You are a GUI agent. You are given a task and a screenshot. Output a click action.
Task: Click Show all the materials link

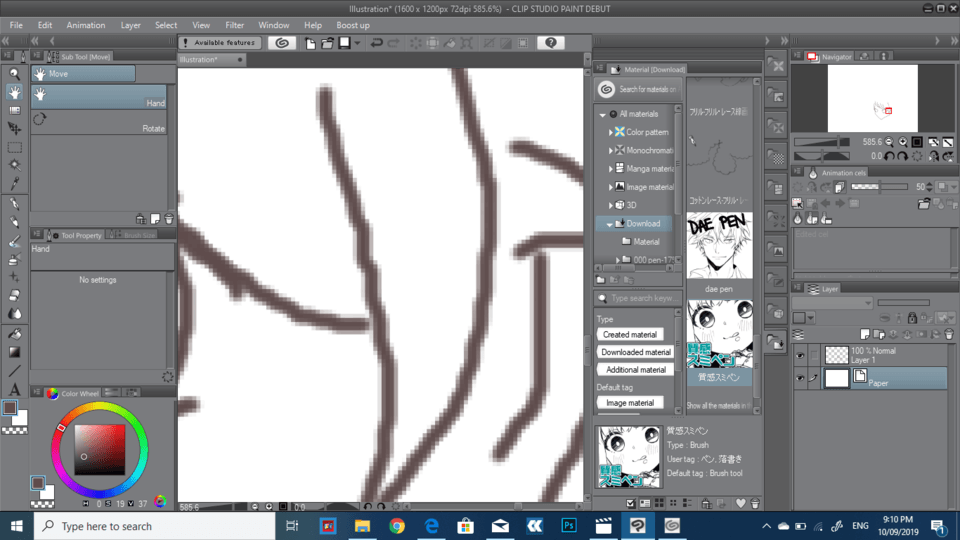[x=718, y=406]
